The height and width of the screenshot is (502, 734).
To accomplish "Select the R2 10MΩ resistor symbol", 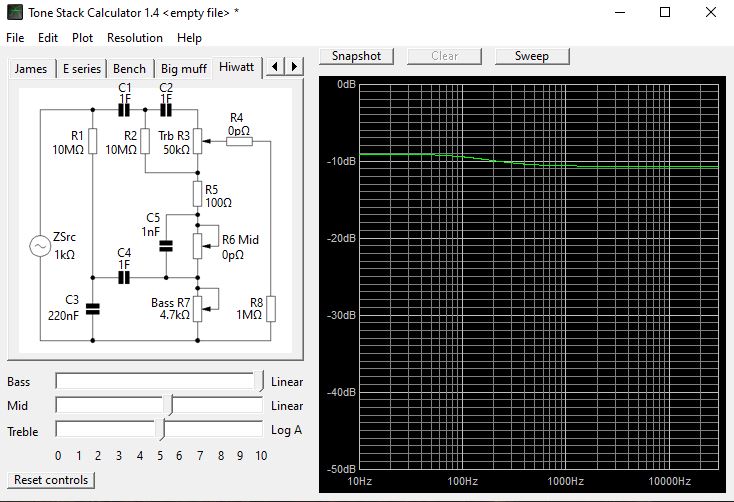I will (145, 141).
